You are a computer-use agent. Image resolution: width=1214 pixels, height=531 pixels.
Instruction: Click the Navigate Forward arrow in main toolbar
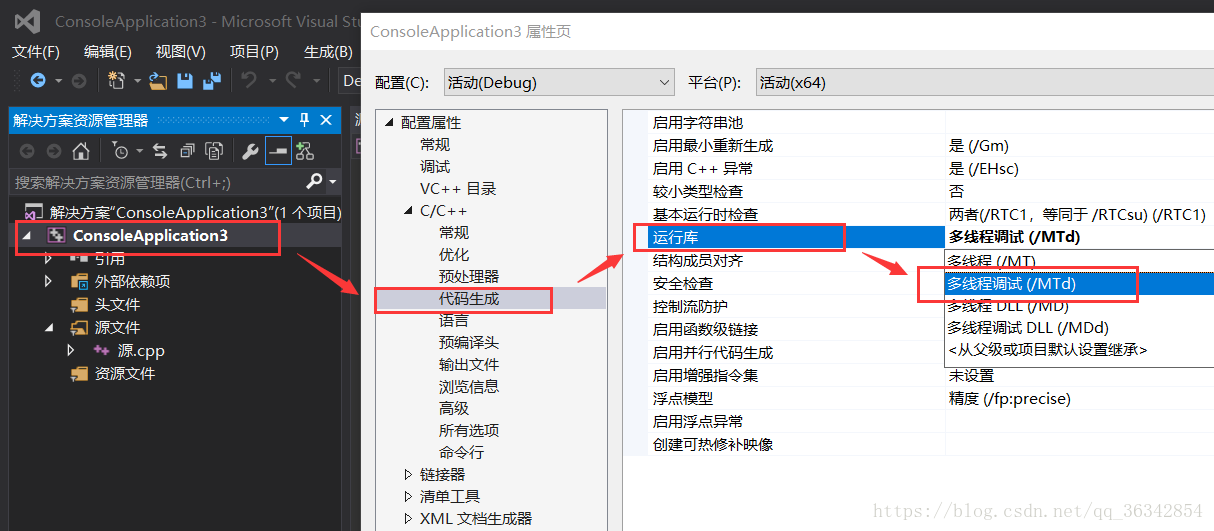pyautogui.click(x=78, y=80)
